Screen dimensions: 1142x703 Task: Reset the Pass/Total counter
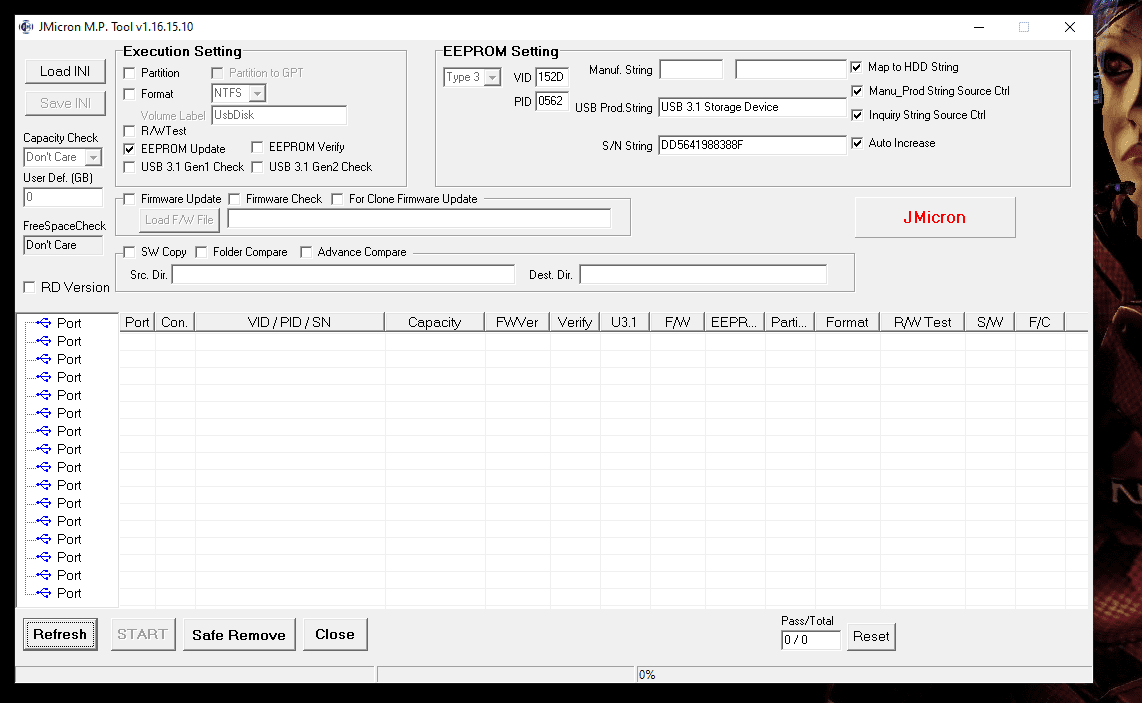point(871,637)
